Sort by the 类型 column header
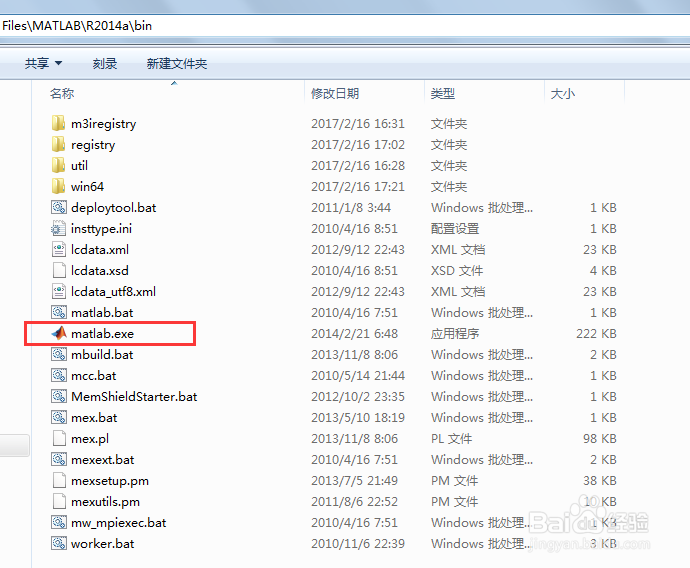Viewport: 690px width, 568px height. [443, 93]
